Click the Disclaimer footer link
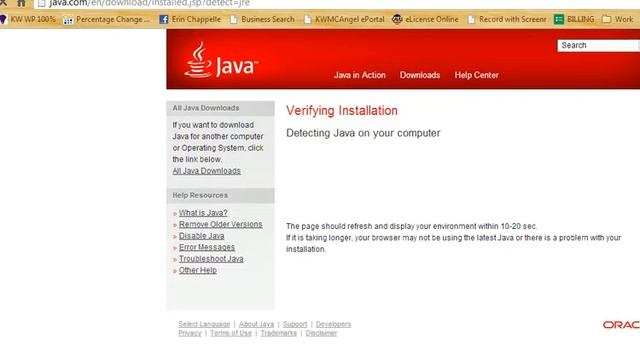640x360 pixels. tap(321, 333)
